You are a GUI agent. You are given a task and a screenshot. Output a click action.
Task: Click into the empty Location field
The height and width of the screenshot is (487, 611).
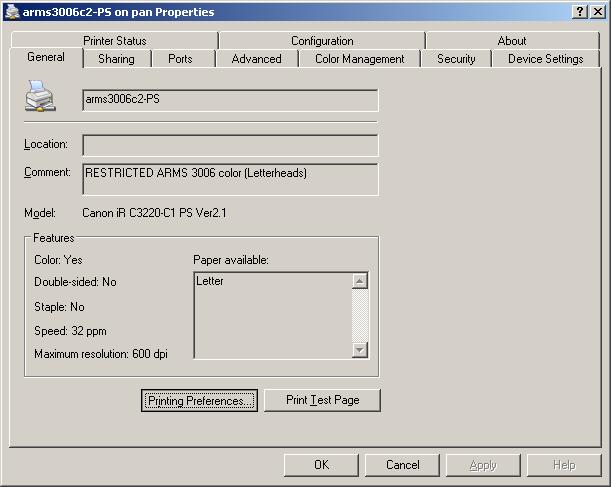pos(230,145)
